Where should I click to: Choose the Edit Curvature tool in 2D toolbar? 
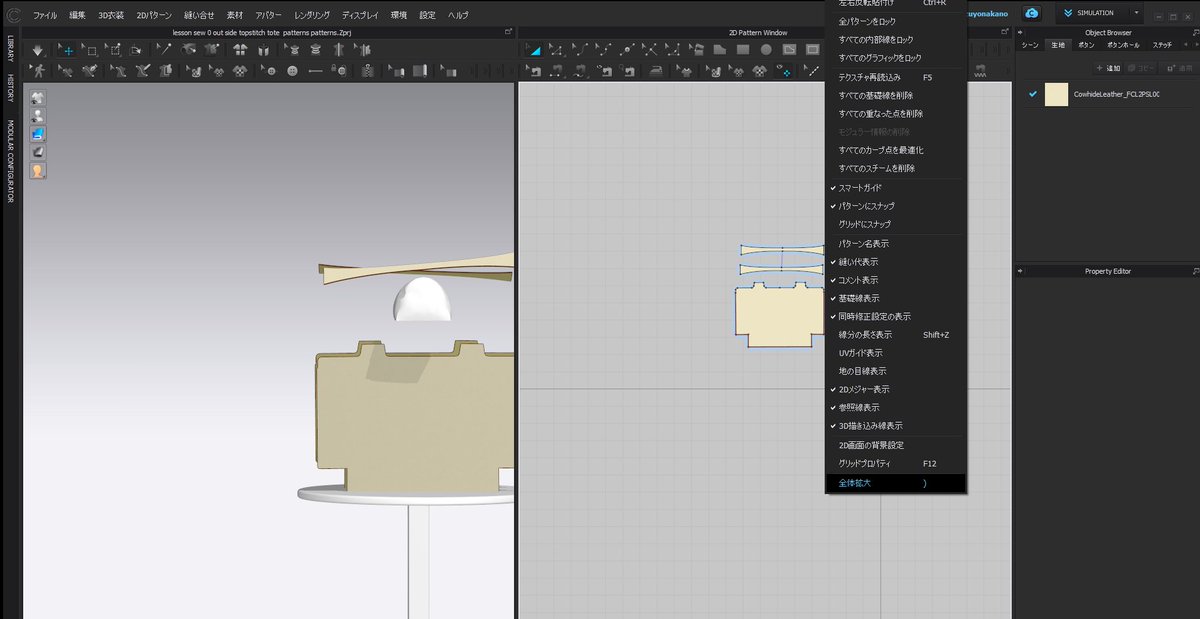coord(580,49)
